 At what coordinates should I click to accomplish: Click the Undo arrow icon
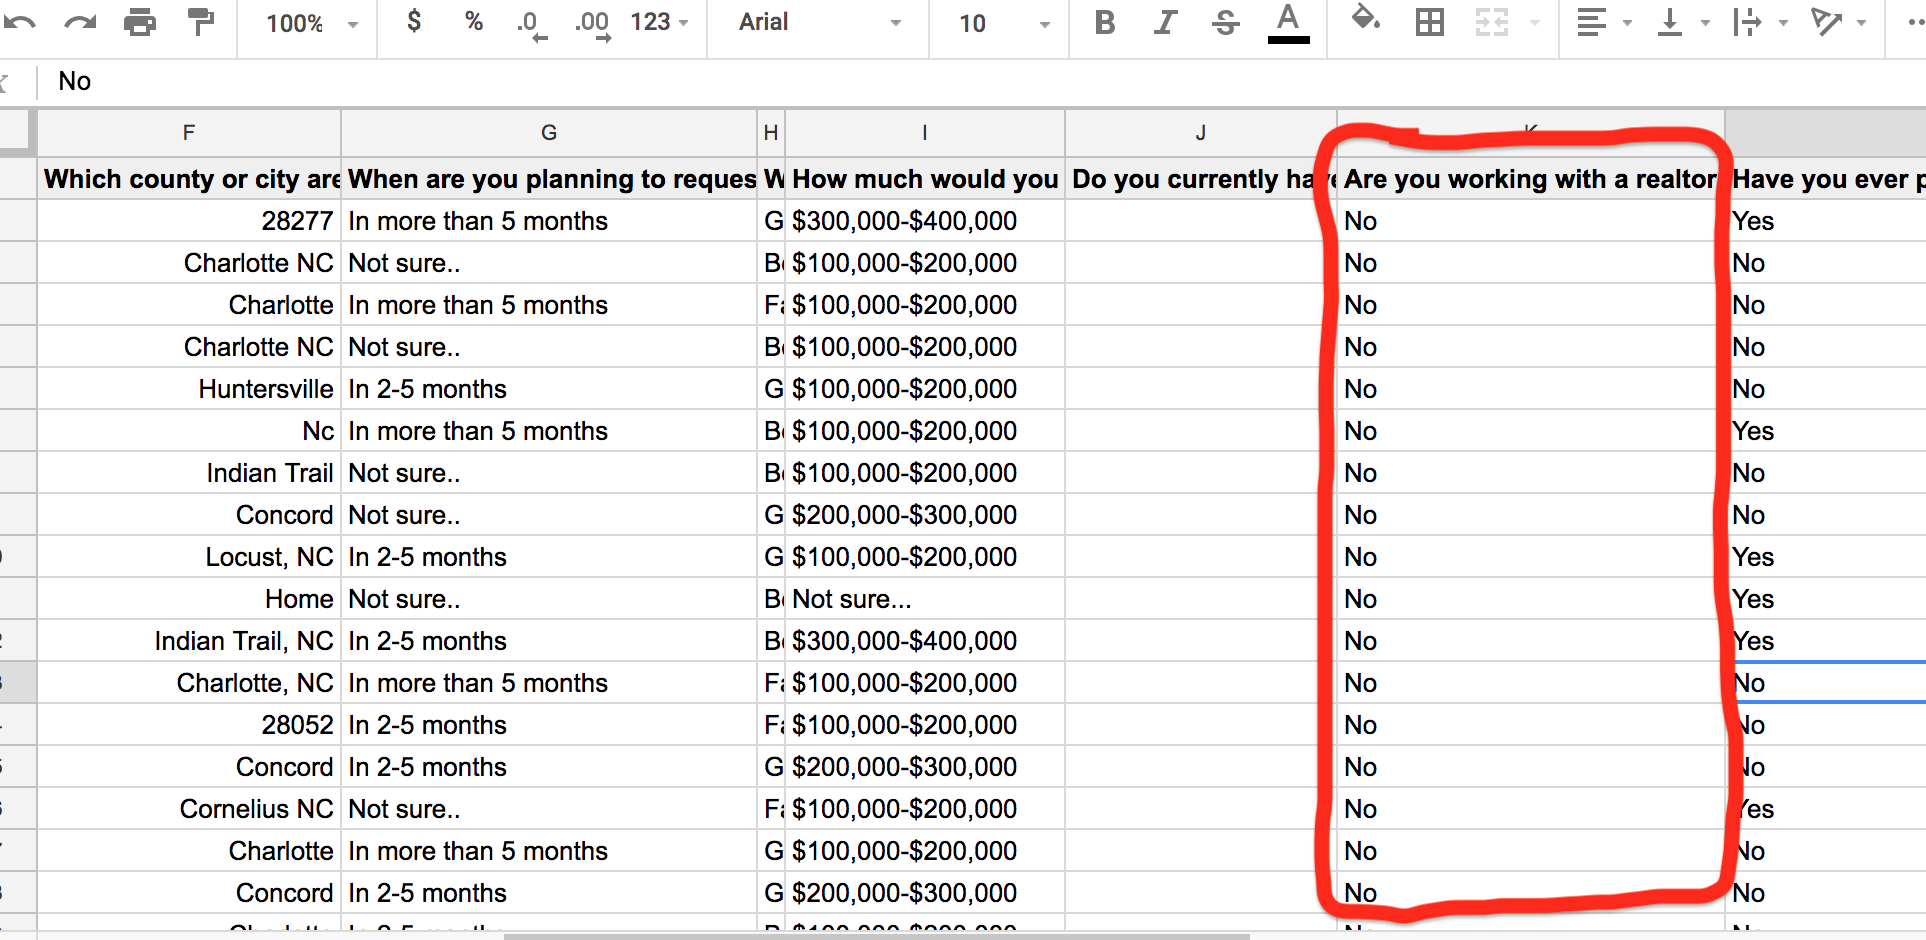point(19,22)
